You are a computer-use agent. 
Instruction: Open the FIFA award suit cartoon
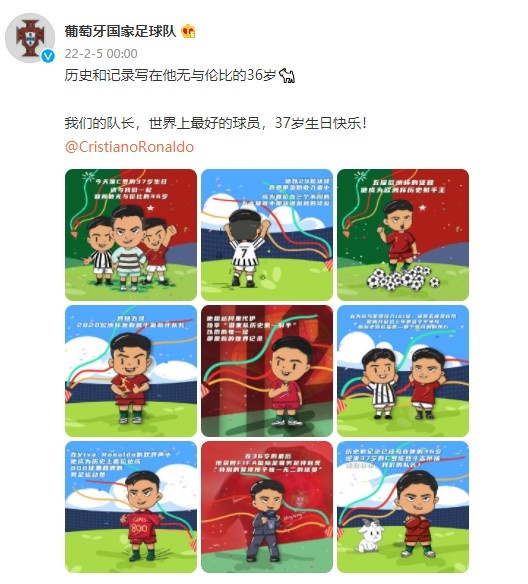267,507
